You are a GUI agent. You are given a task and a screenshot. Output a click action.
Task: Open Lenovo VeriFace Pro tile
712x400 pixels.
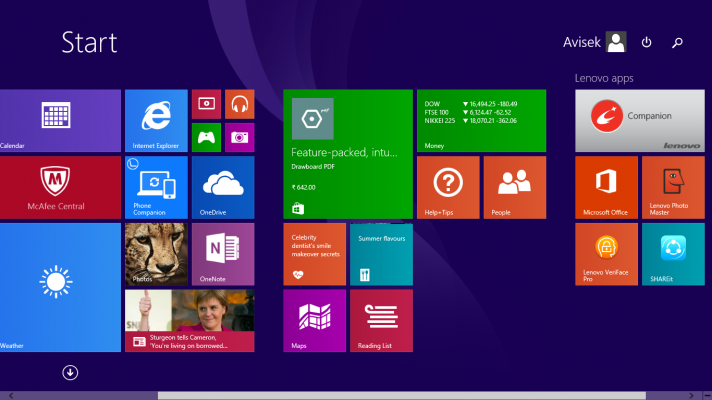[x=606, y=254]
